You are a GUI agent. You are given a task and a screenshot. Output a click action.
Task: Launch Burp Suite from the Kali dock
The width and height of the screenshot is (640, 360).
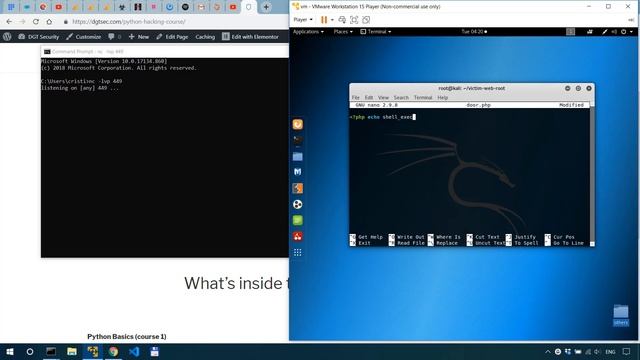[x=298, y=188]
